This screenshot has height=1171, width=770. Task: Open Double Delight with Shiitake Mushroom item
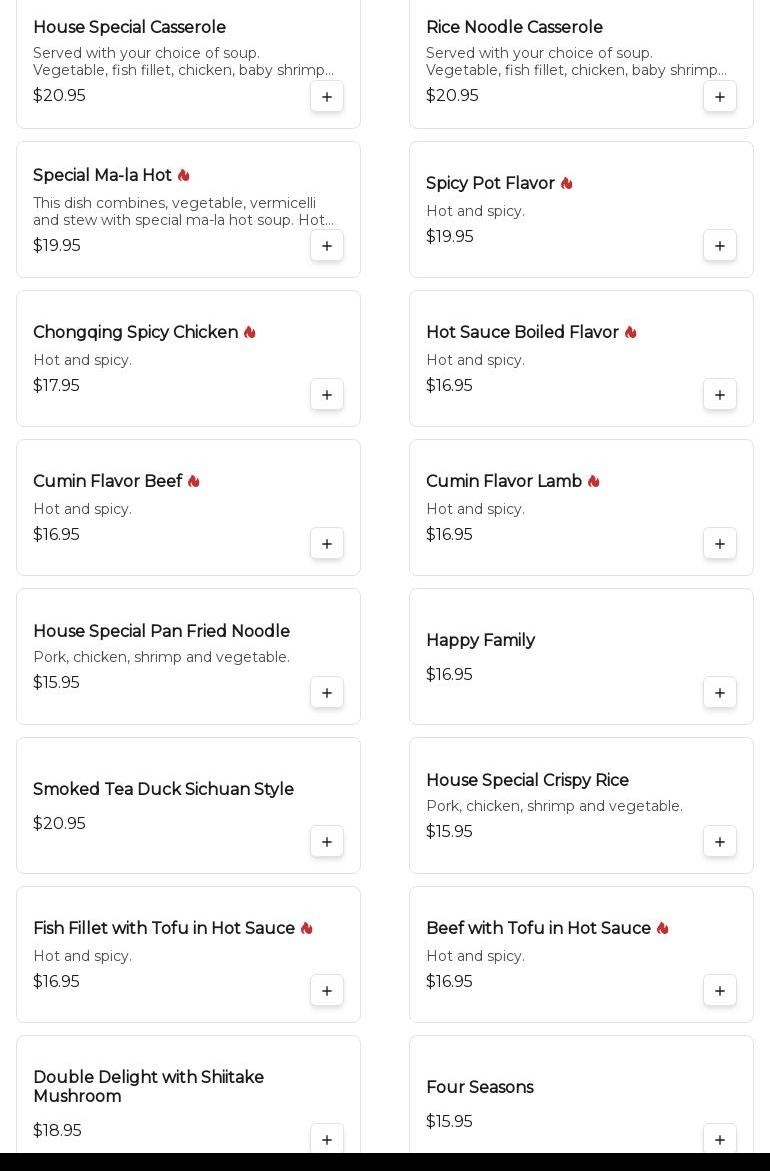coord(148,1086)
